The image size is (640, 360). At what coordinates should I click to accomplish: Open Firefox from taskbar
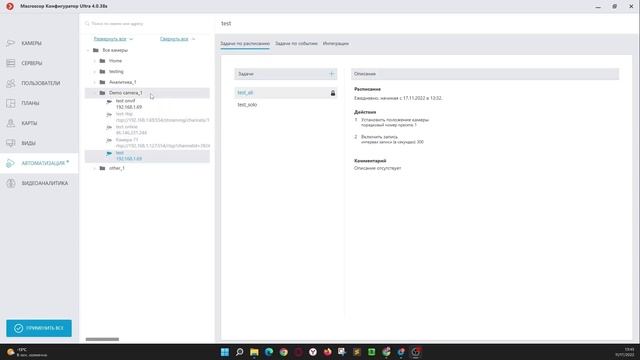pos(328,352)
